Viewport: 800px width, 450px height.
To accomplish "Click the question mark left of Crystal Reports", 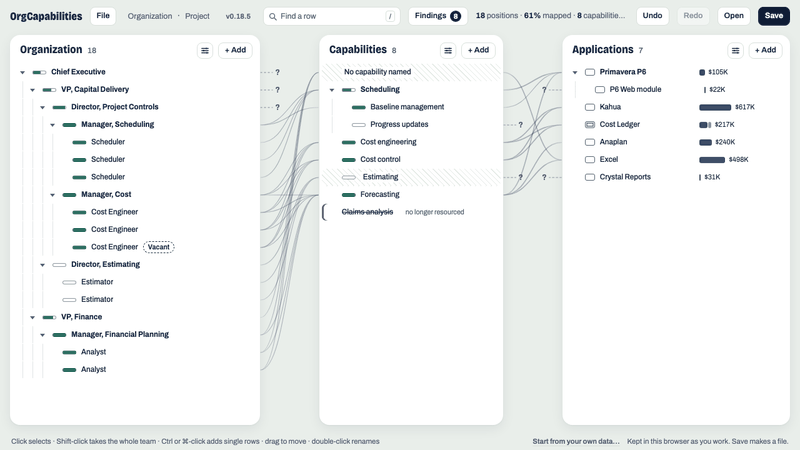I will click(x=544, y=177).
